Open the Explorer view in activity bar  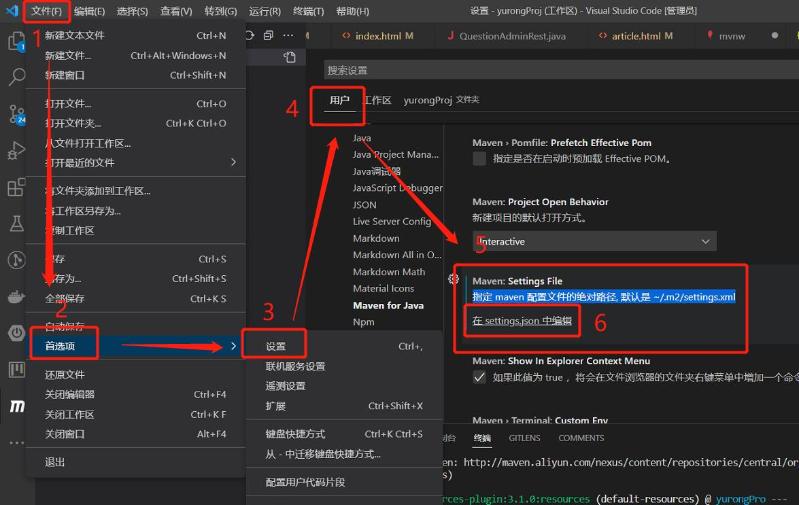pos(16,41)
